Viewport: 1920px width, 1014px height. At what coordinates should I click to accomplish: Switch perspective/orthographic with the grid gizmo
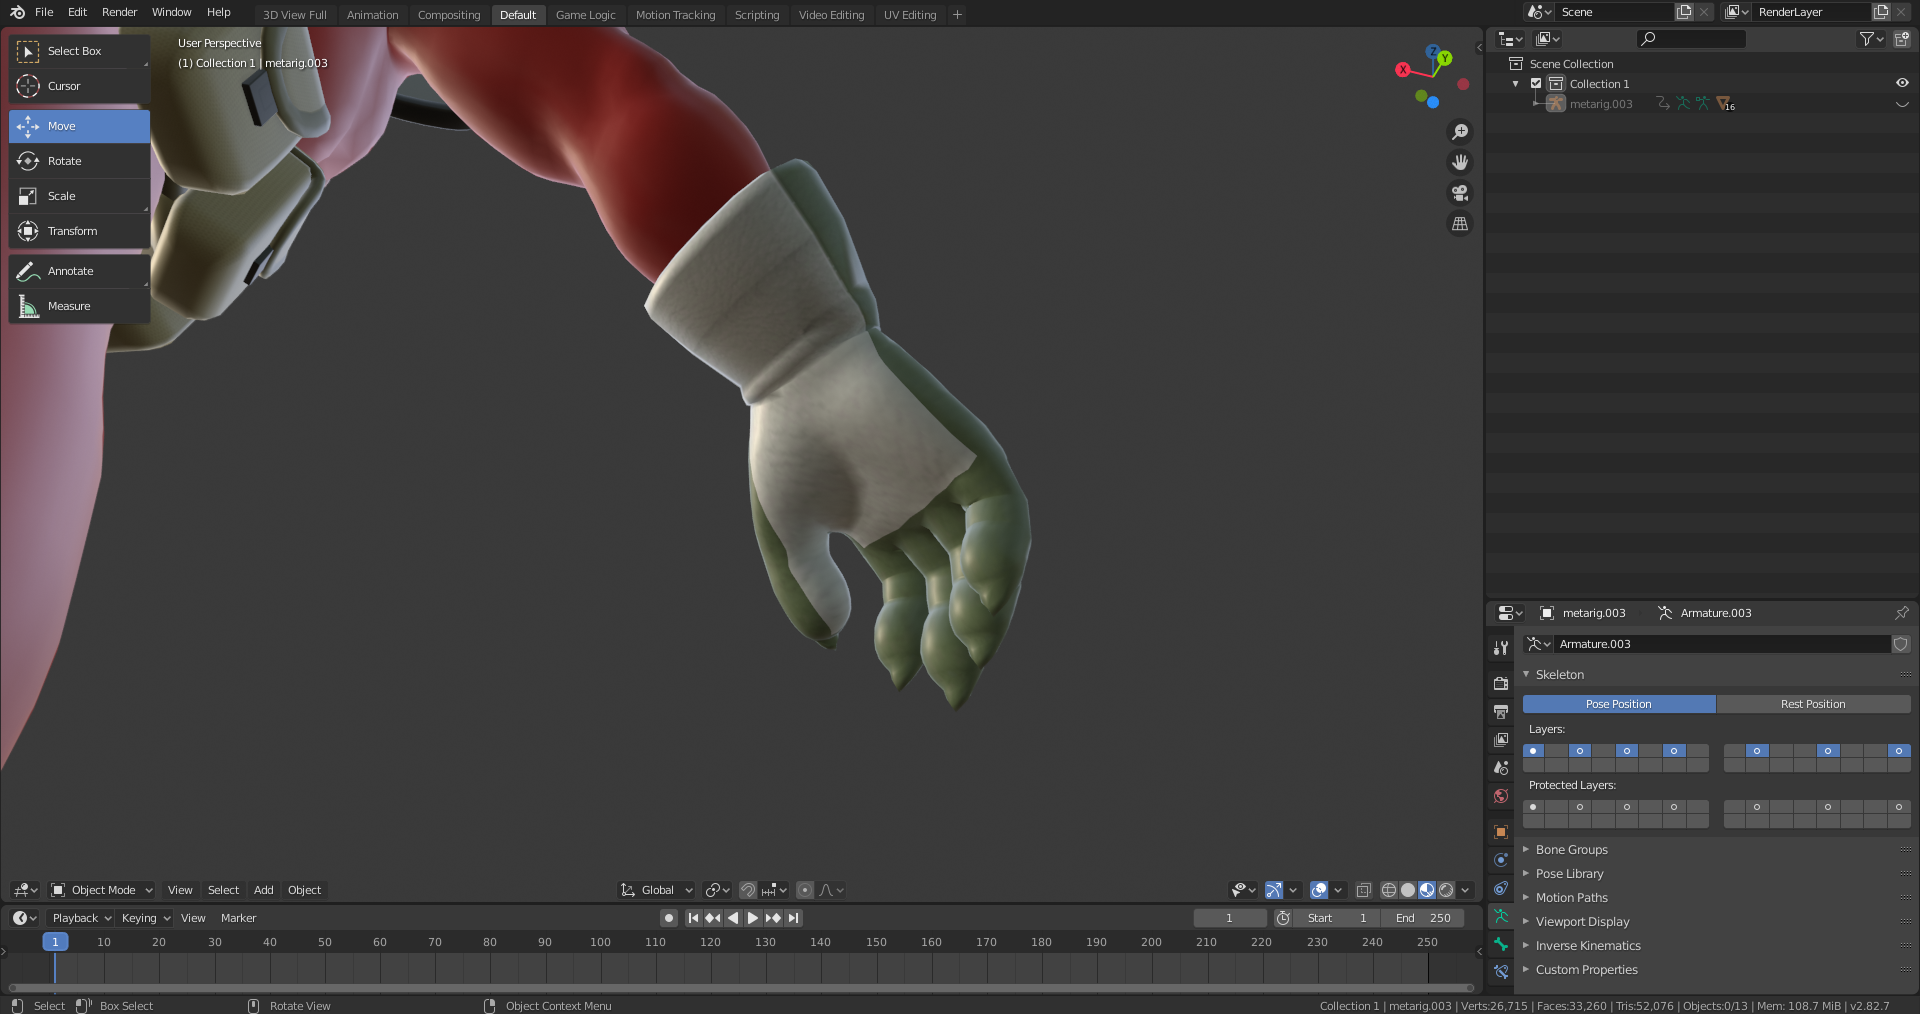click(1460, 224)
